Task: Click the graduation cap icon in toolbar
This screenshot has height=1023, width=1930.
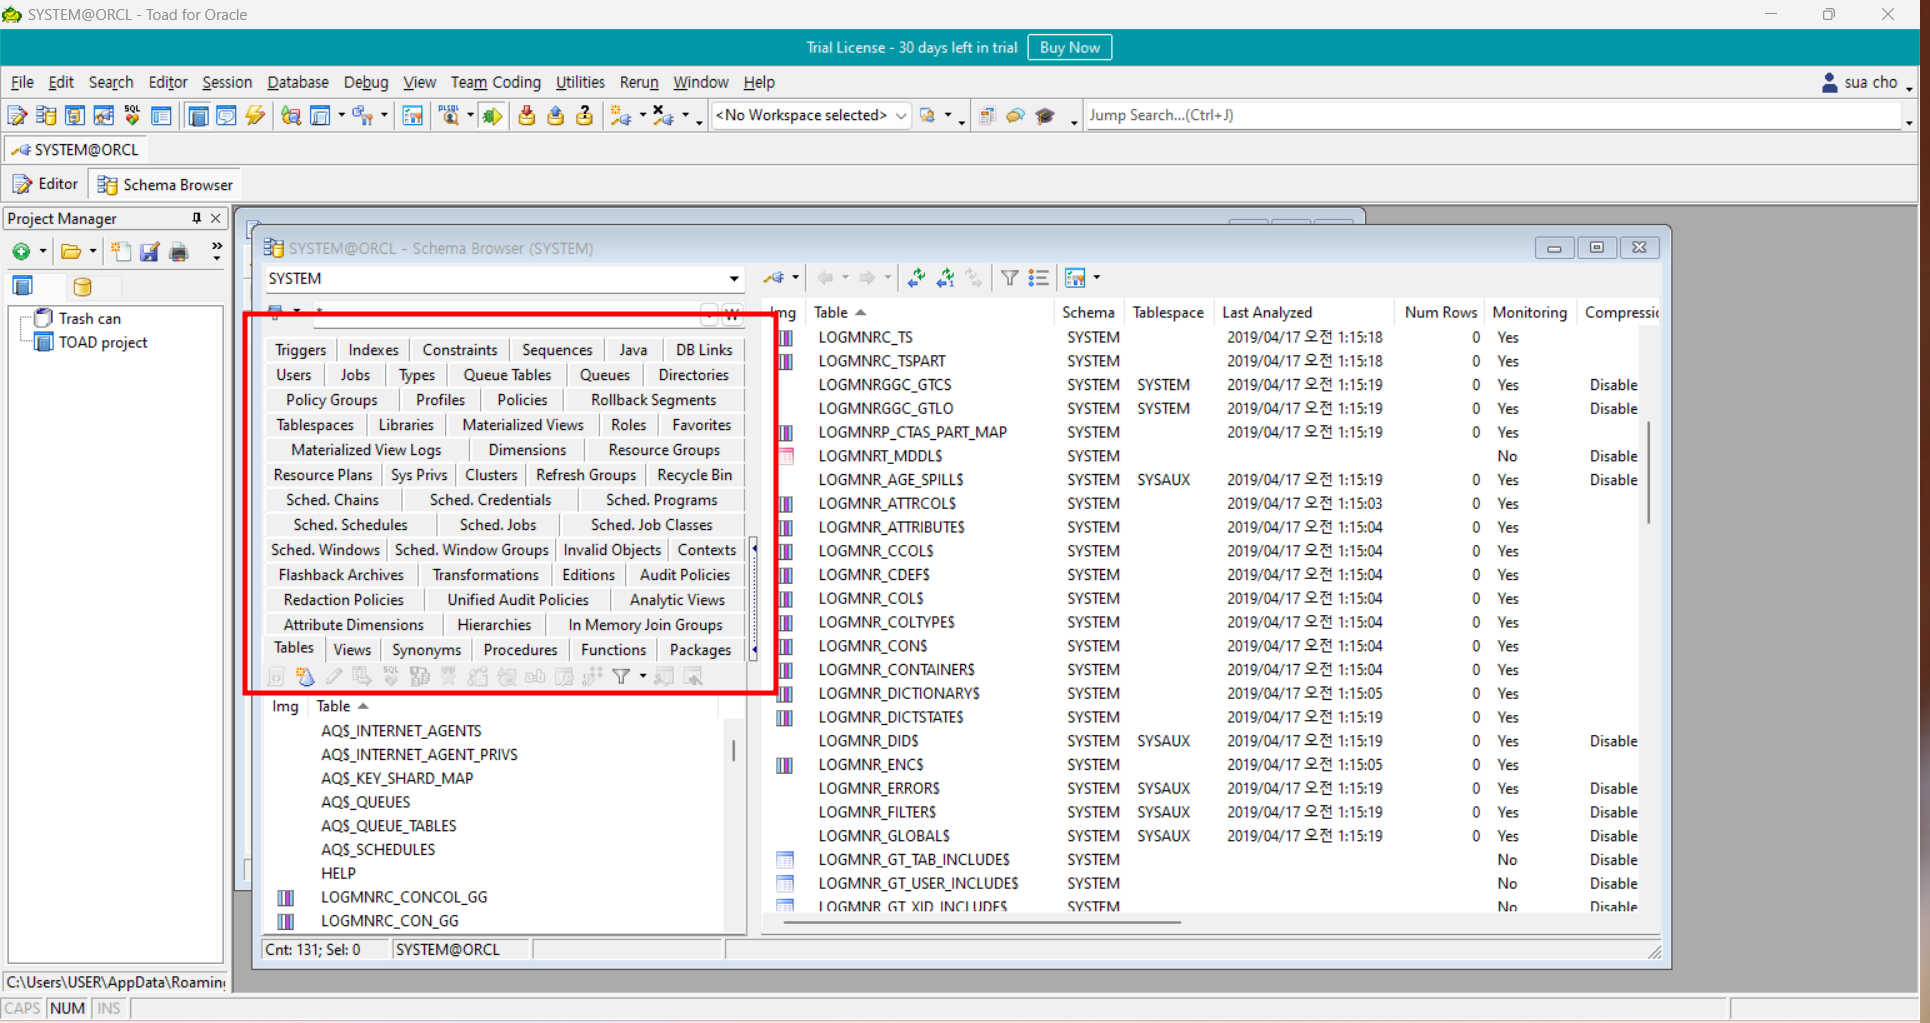Action: [x=1046, y=116]
